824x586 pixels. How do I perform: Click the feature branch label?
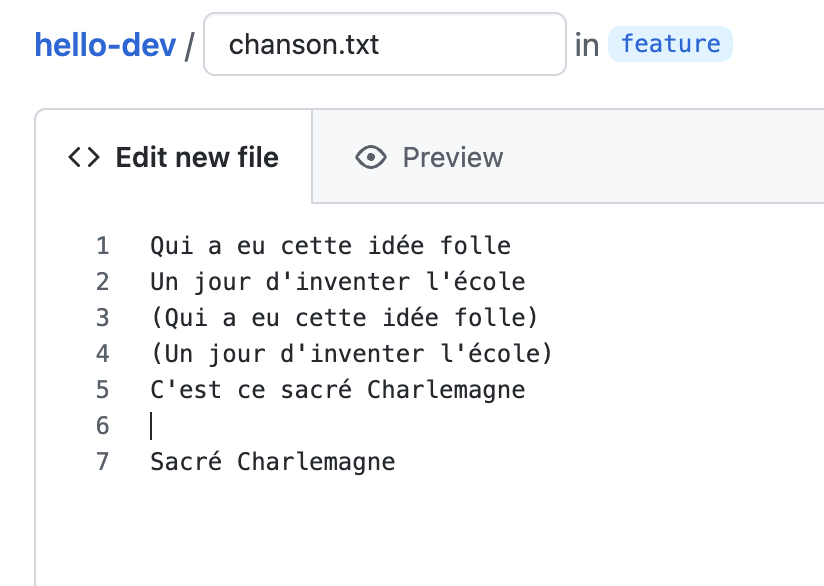coord(670,44)
